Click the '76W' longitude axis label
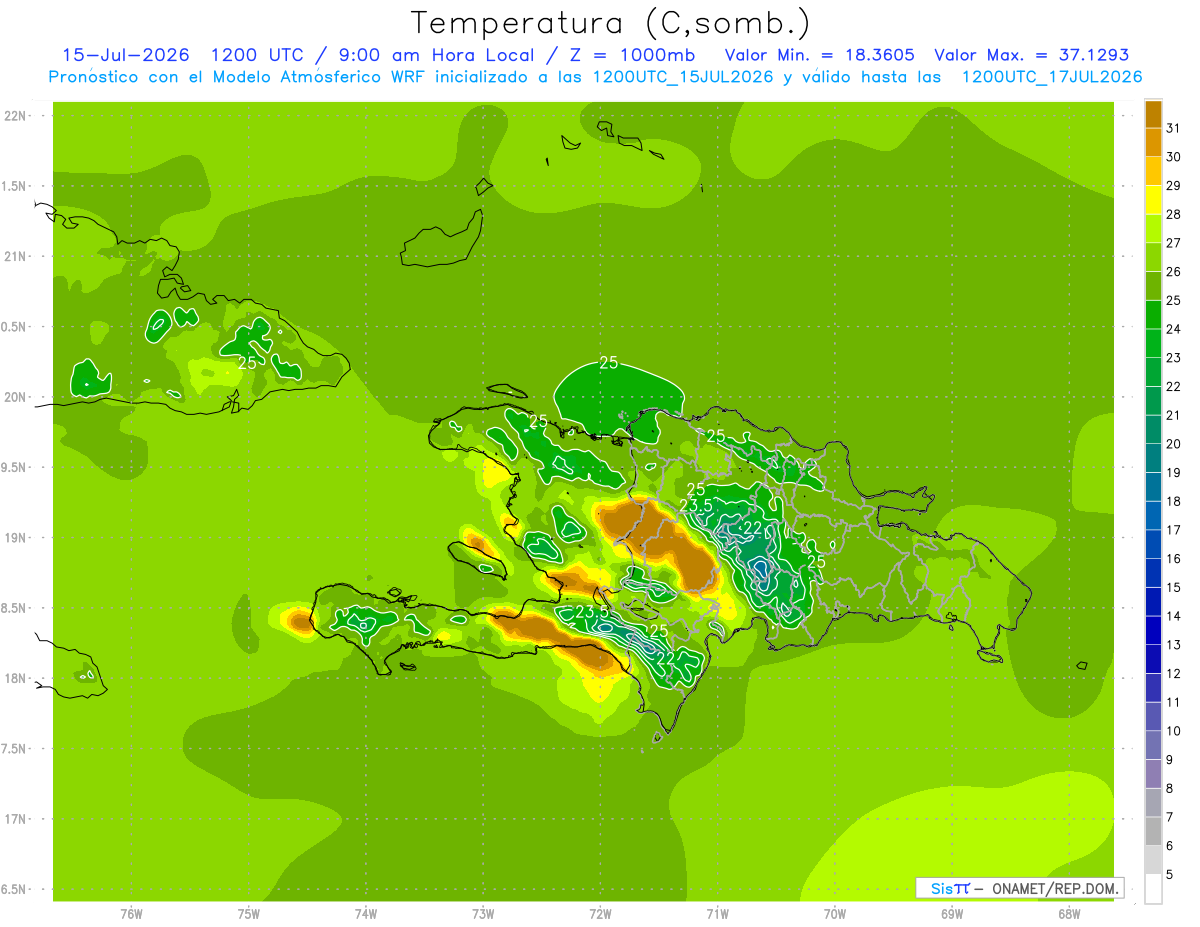Image resolution: width=1200 pixels, height=927 pixels. click(x=131, y=914)
